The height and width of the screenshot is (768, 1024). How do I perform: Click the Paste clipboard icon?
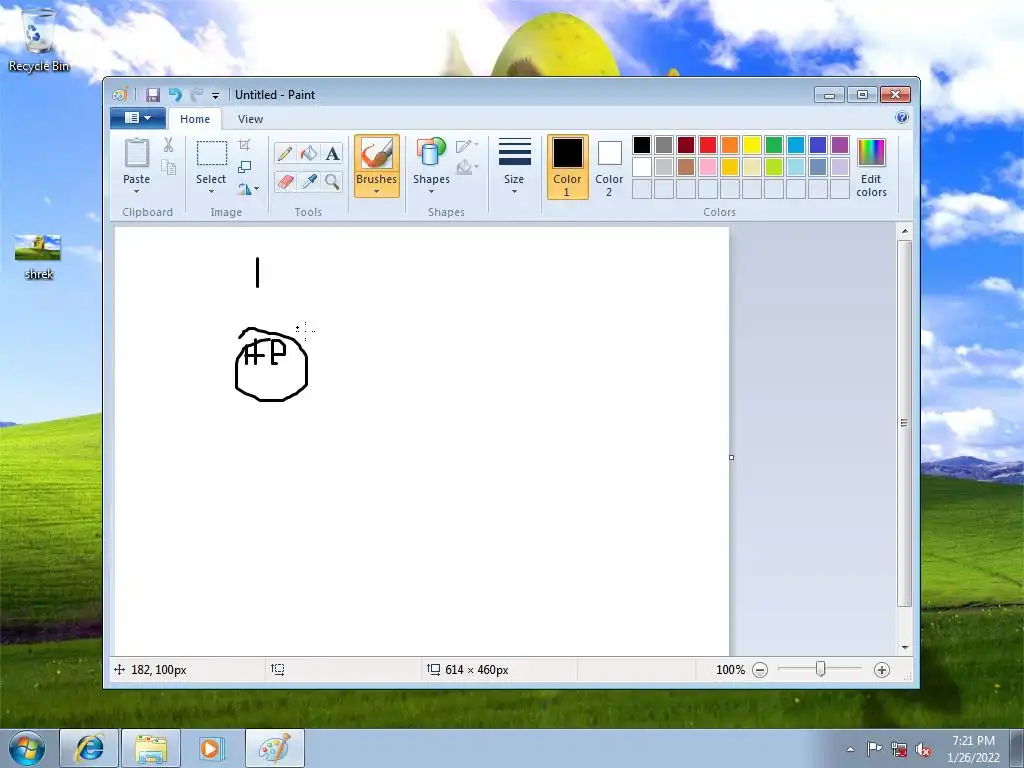136,154
